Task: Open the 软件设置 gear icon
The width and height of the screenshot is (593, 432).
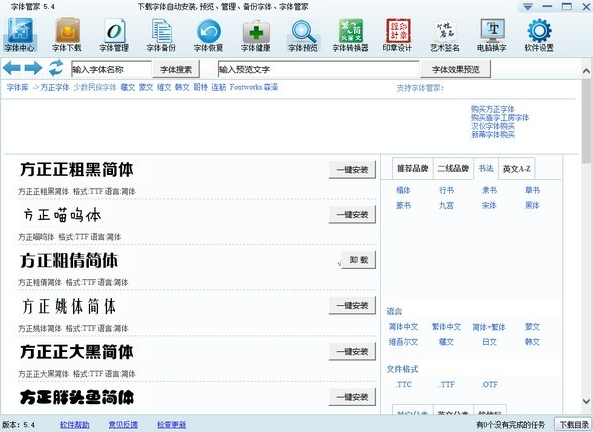Action: pos(539,35)
